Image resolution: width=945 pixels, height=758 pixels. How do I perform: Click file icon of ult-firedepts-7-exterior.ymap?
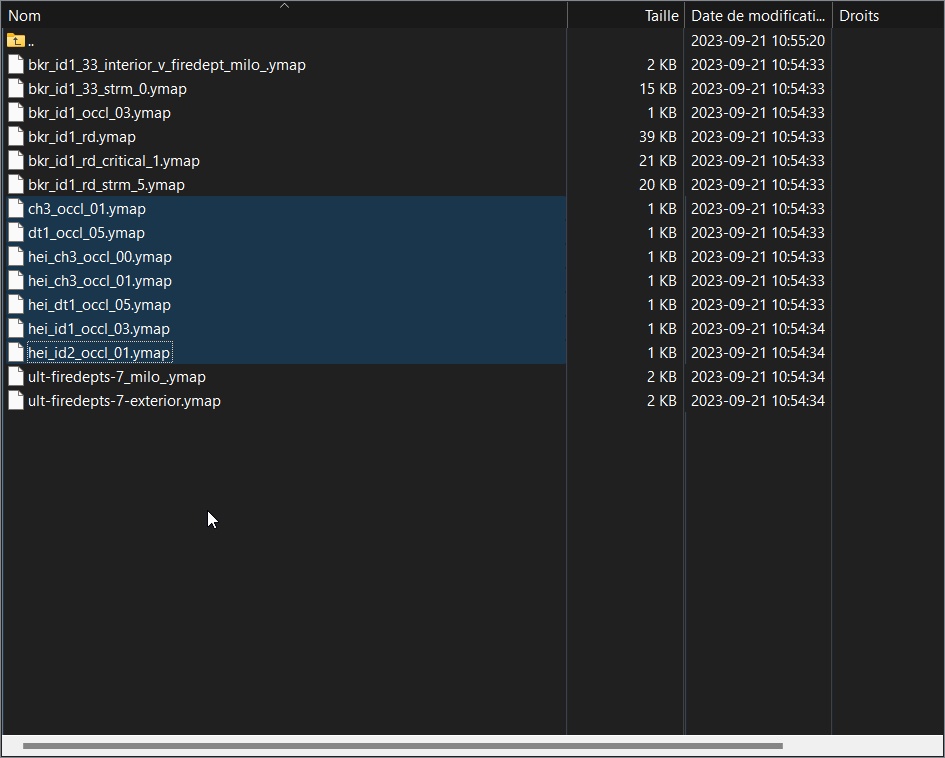15,401
